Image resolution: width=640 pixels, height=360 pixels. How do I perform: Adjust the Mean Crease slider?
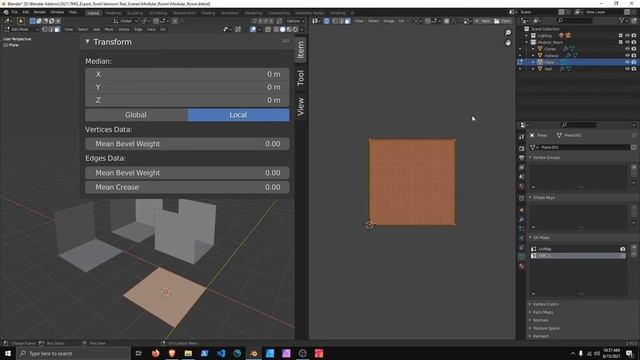(x=187, y=187)
